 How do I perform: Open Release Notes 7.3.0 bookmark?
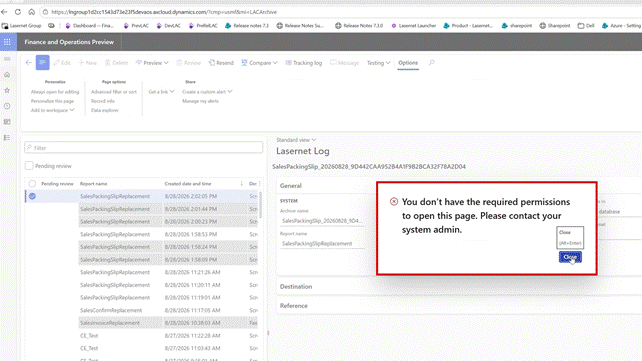click(359, 25)
